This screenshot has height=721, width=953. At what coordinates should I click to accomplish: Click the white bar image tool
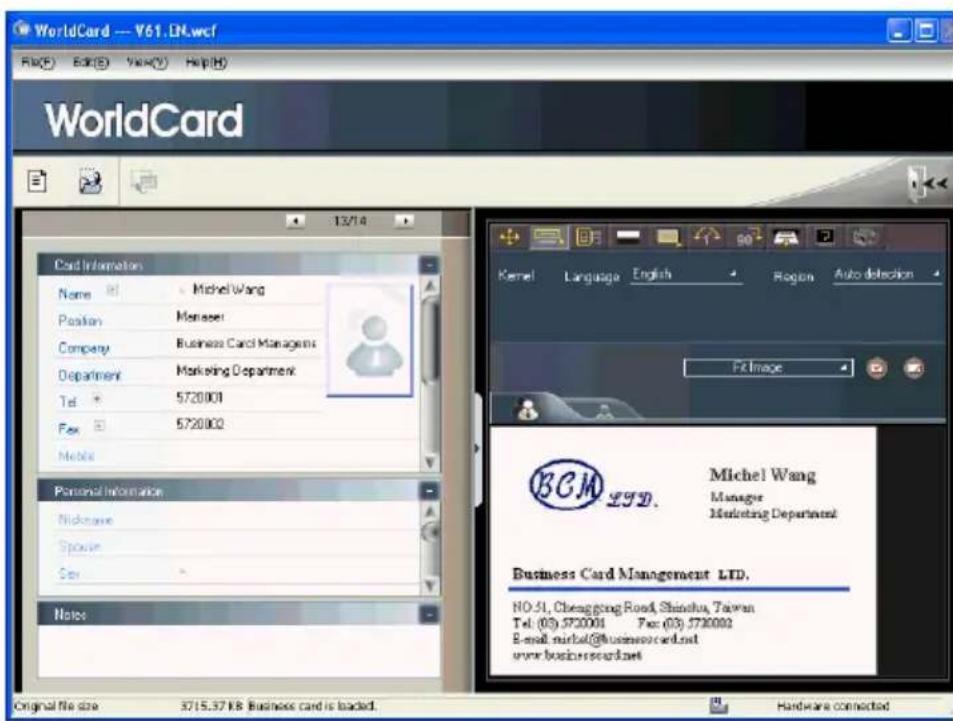(x=628, y=238)
